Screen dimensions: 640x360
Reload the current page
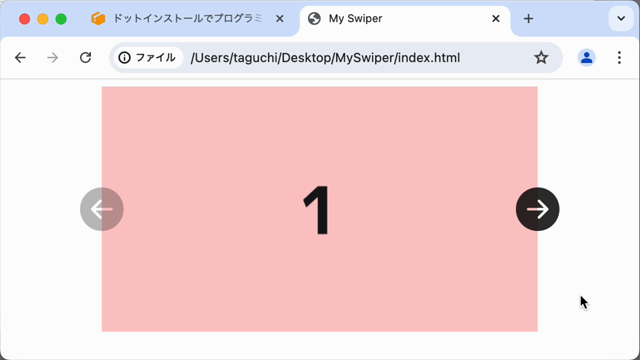pos(85,58)
